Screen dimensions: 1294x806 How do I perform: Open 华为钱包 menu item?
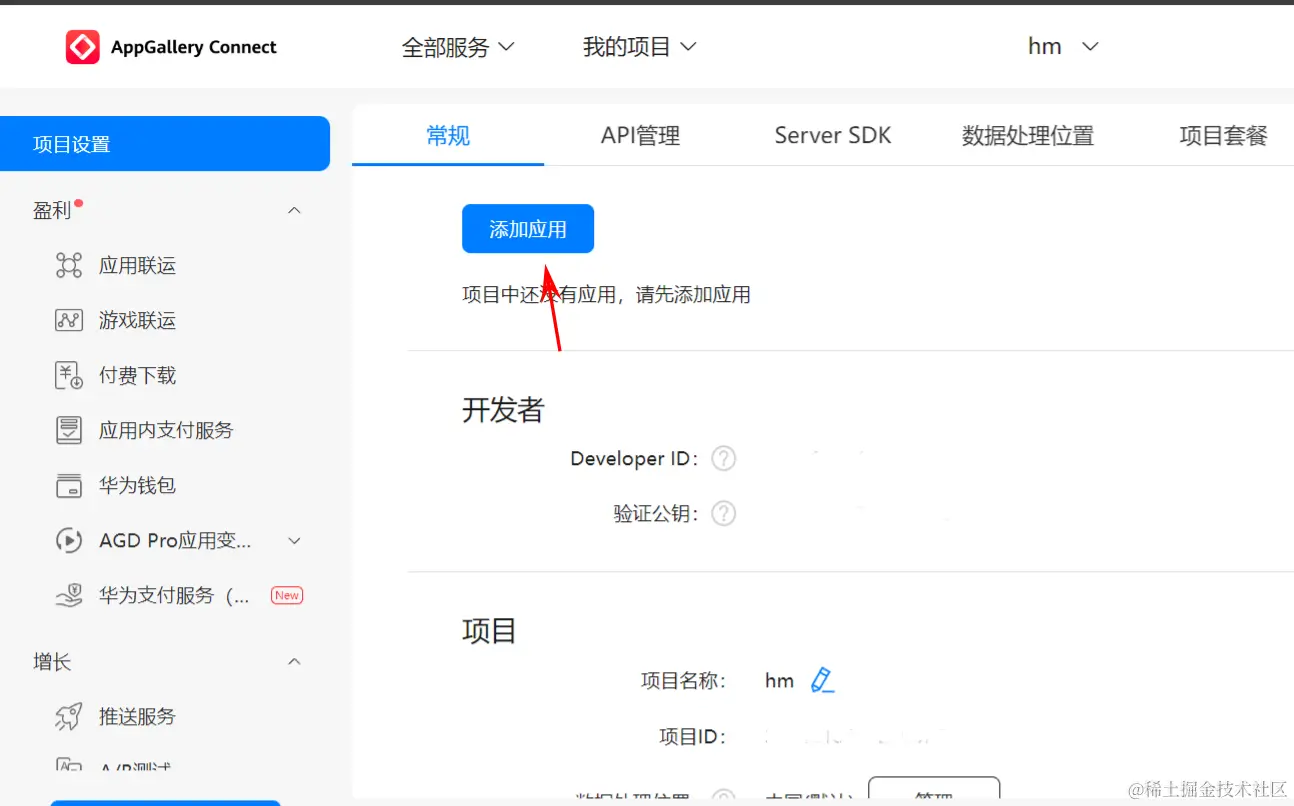tap(137, 485)
